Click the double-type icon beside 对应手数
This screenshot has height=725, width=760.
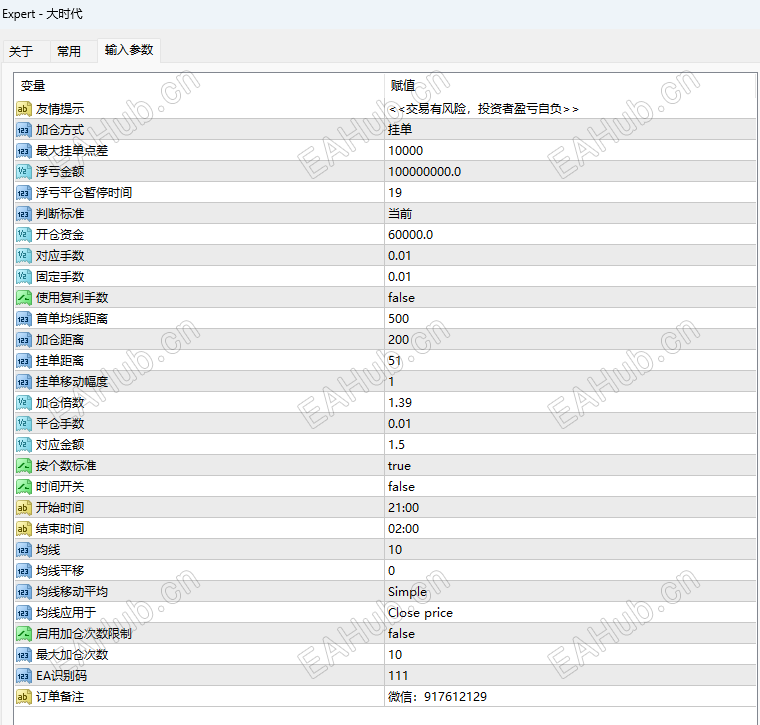[24, 255]
